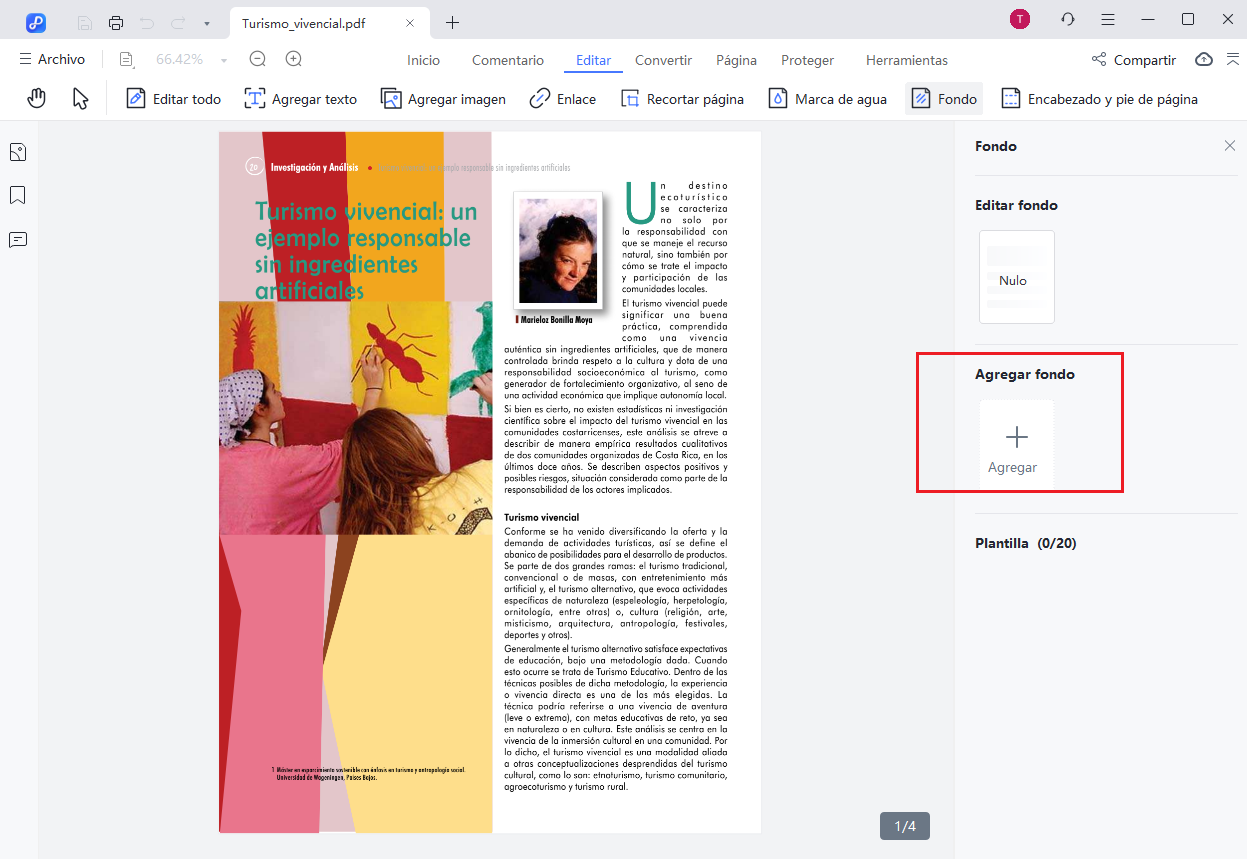This screenshot has width=1247, height=859.
Task: Open the bookmarks sidebar panel
Action: 17,195
